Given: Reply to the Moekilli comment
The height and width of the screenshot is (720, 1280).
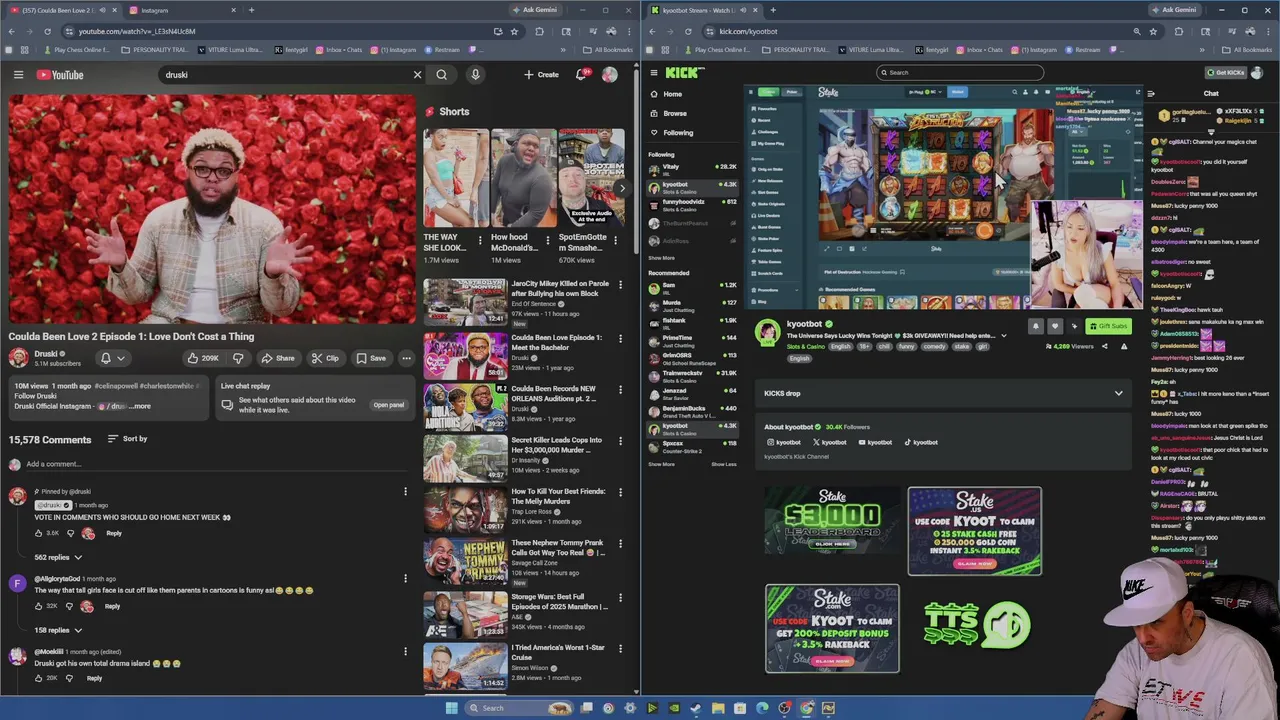Looking at the screenshot, I should [94, 678].
